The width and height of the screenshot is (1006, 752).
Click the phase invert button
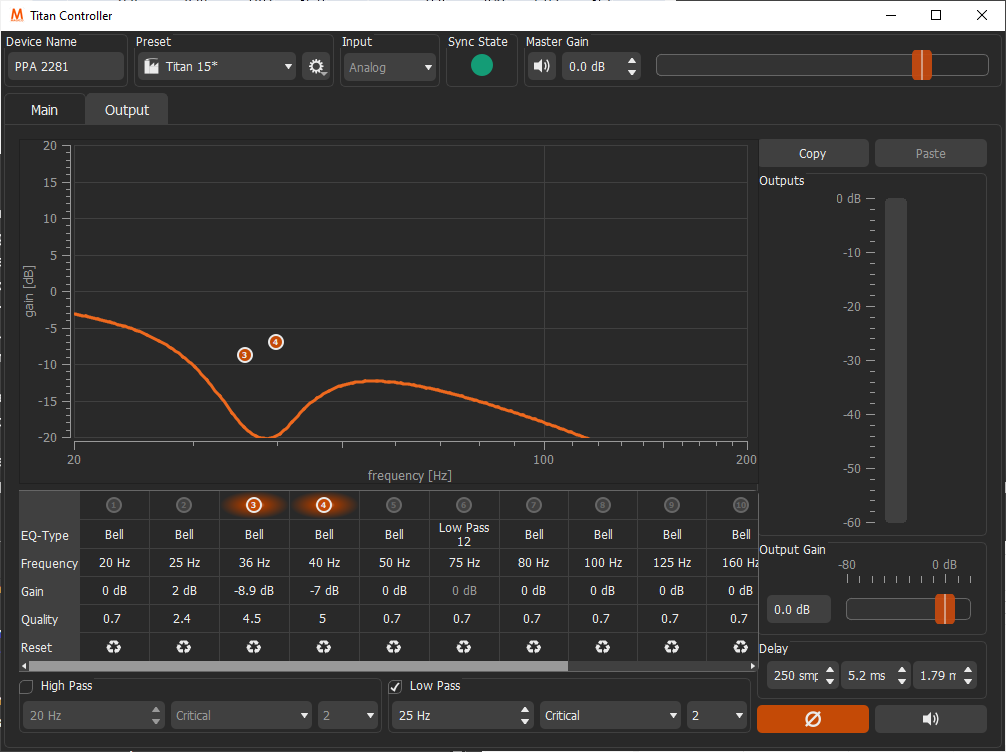coord(812,719)
